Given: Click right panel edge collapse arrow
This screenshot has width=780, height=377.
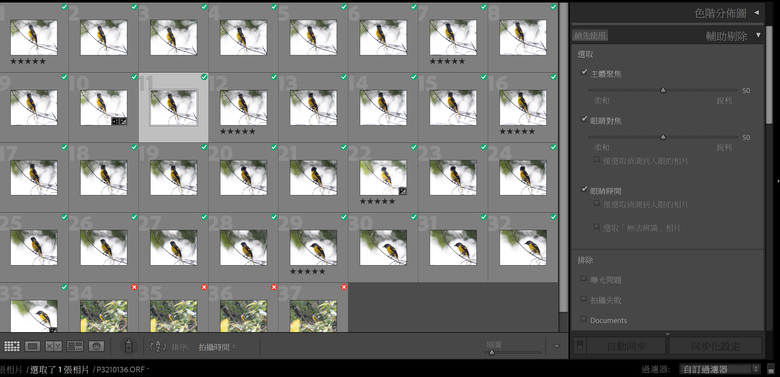Looking at the screenshot, I should (x=778, y=182).
